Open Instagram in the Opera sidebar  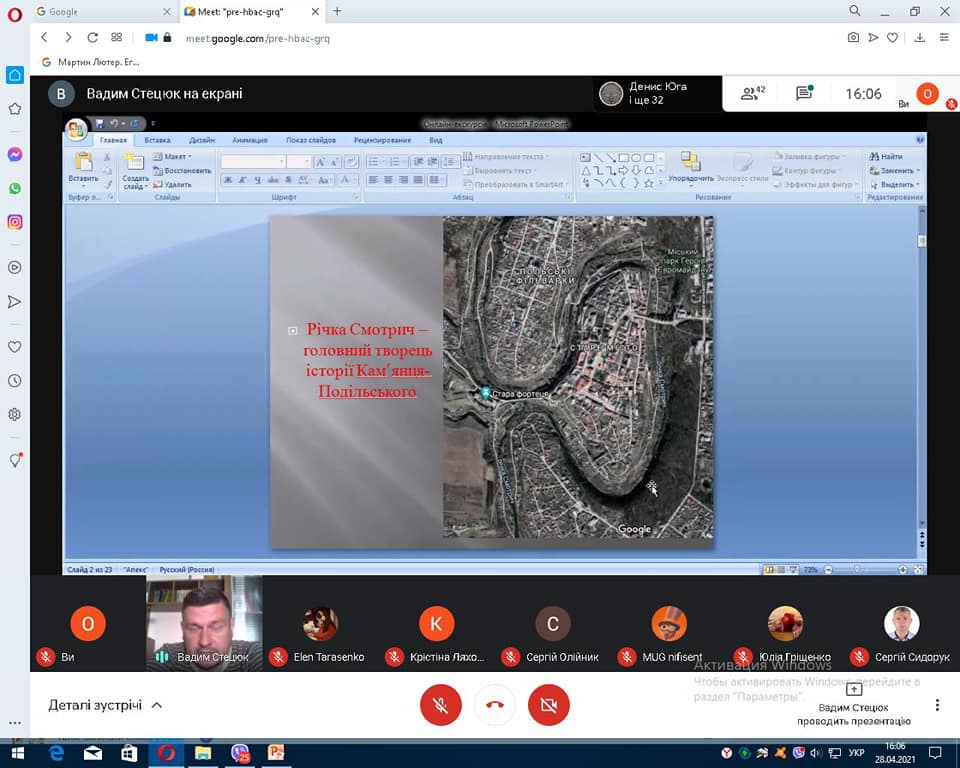click(15, 222)
